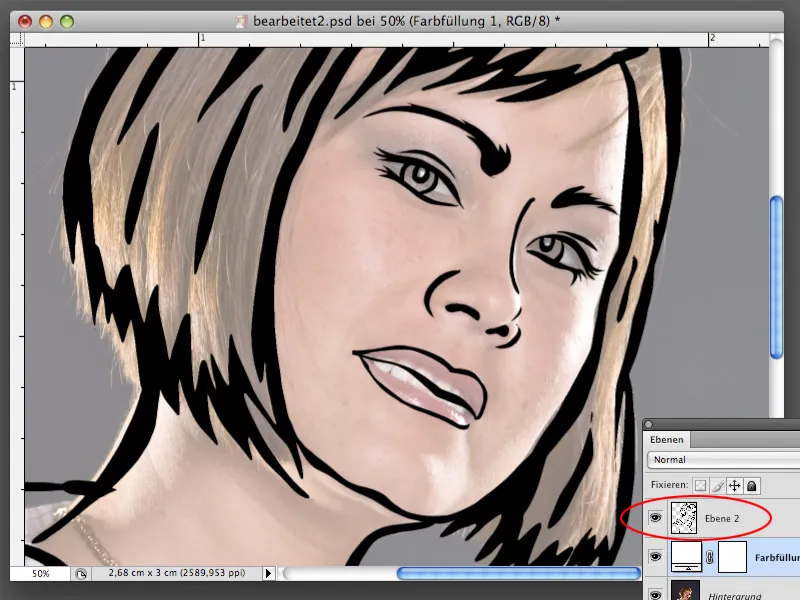Select the Ebene 2 layer thumbnail
800x600 pixels.
(x=684, y=518)
